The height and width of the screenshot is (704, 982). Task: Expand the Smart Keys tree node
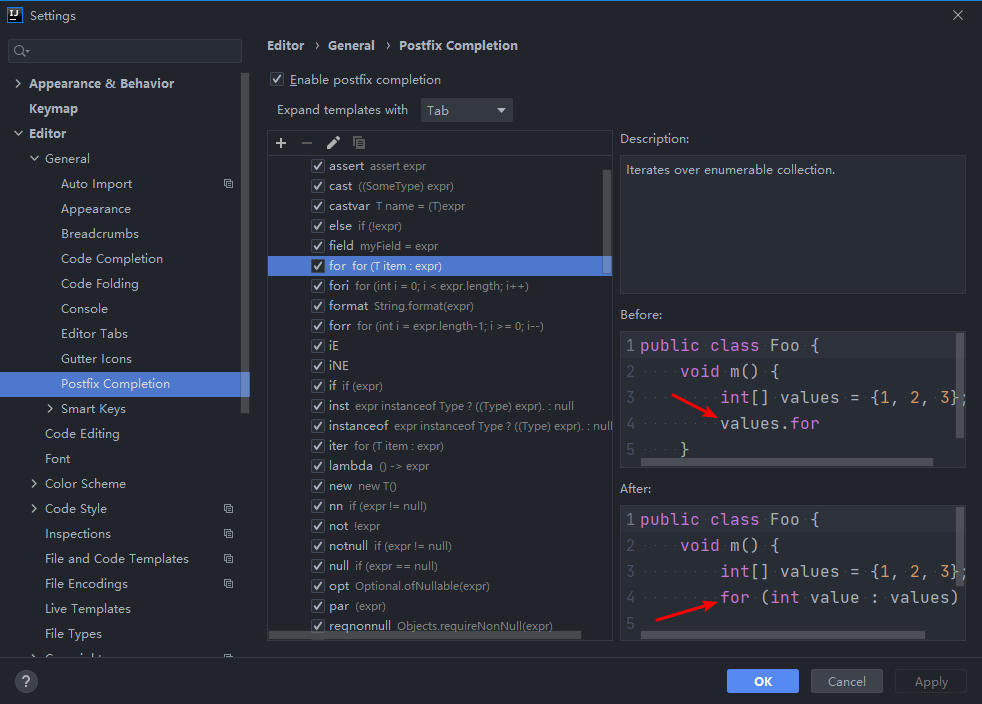(51, 409)
